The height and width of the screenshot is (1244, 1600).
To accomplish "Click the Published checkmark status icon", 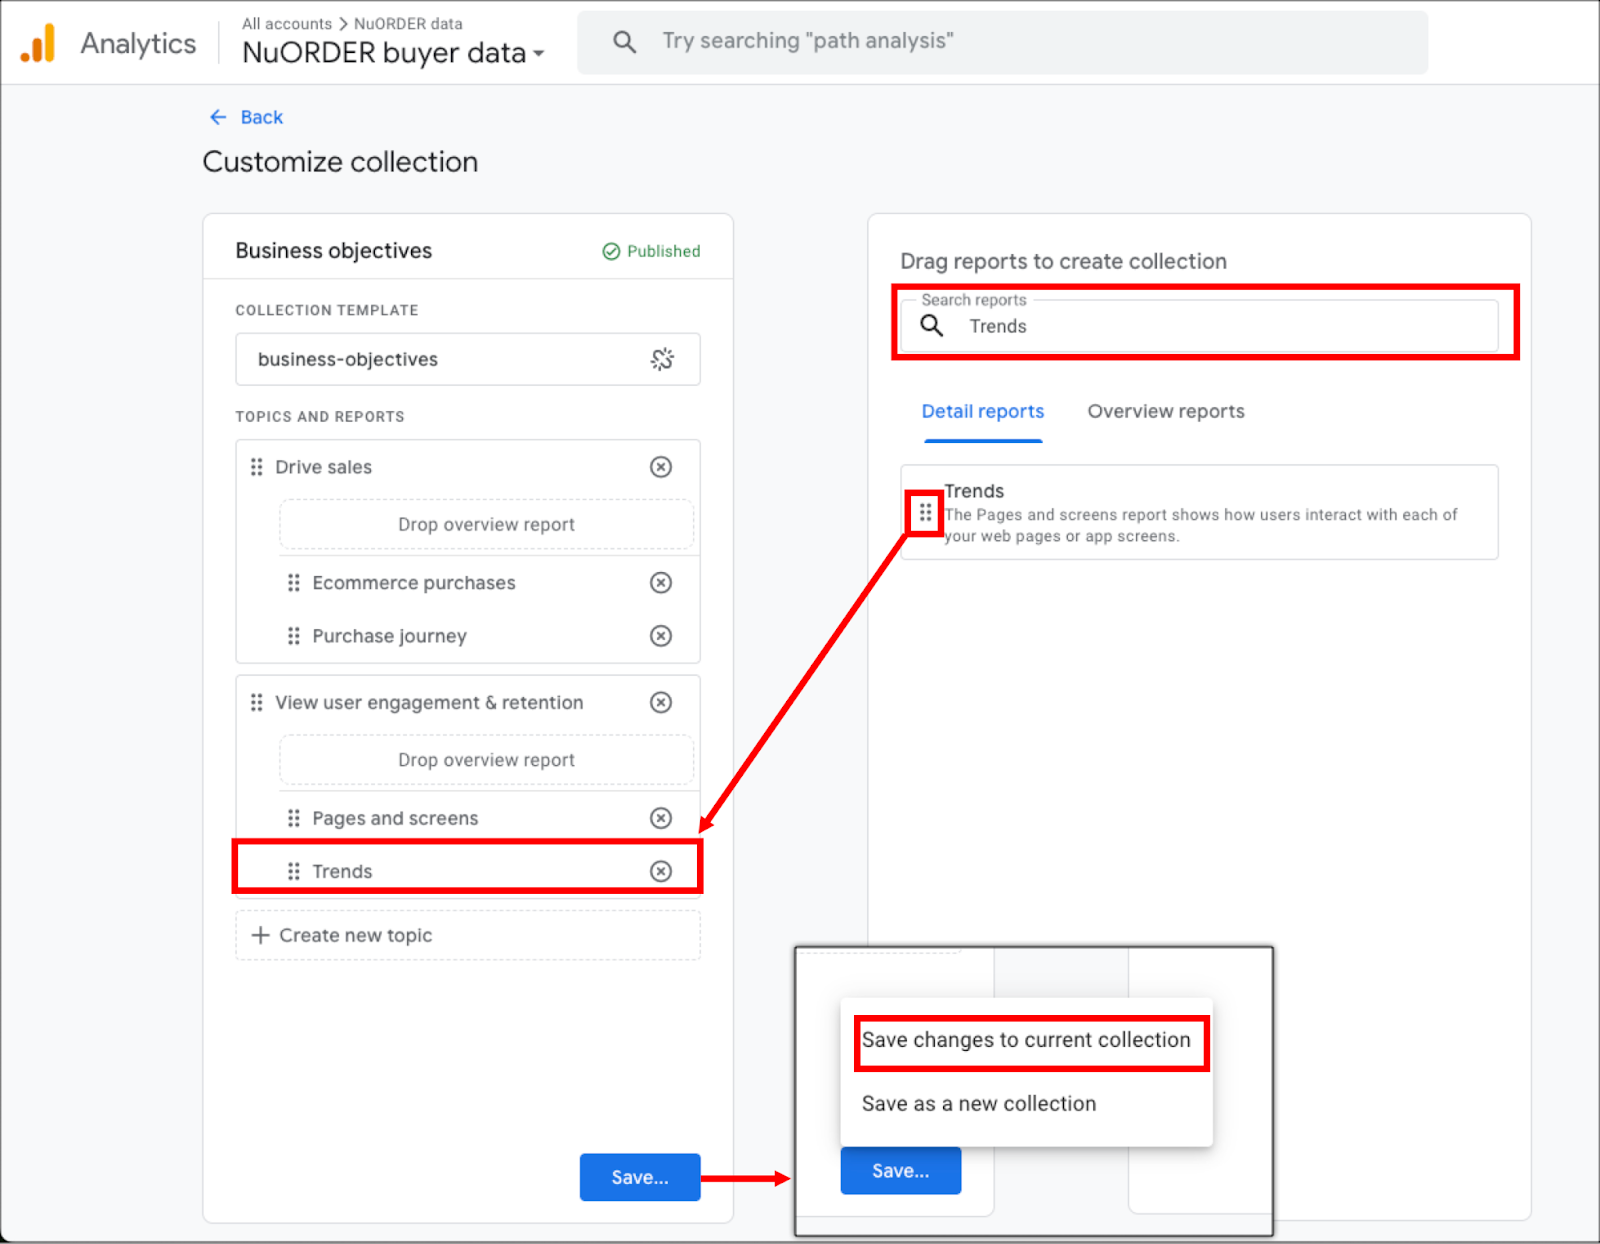I will [x=611, y=251].
